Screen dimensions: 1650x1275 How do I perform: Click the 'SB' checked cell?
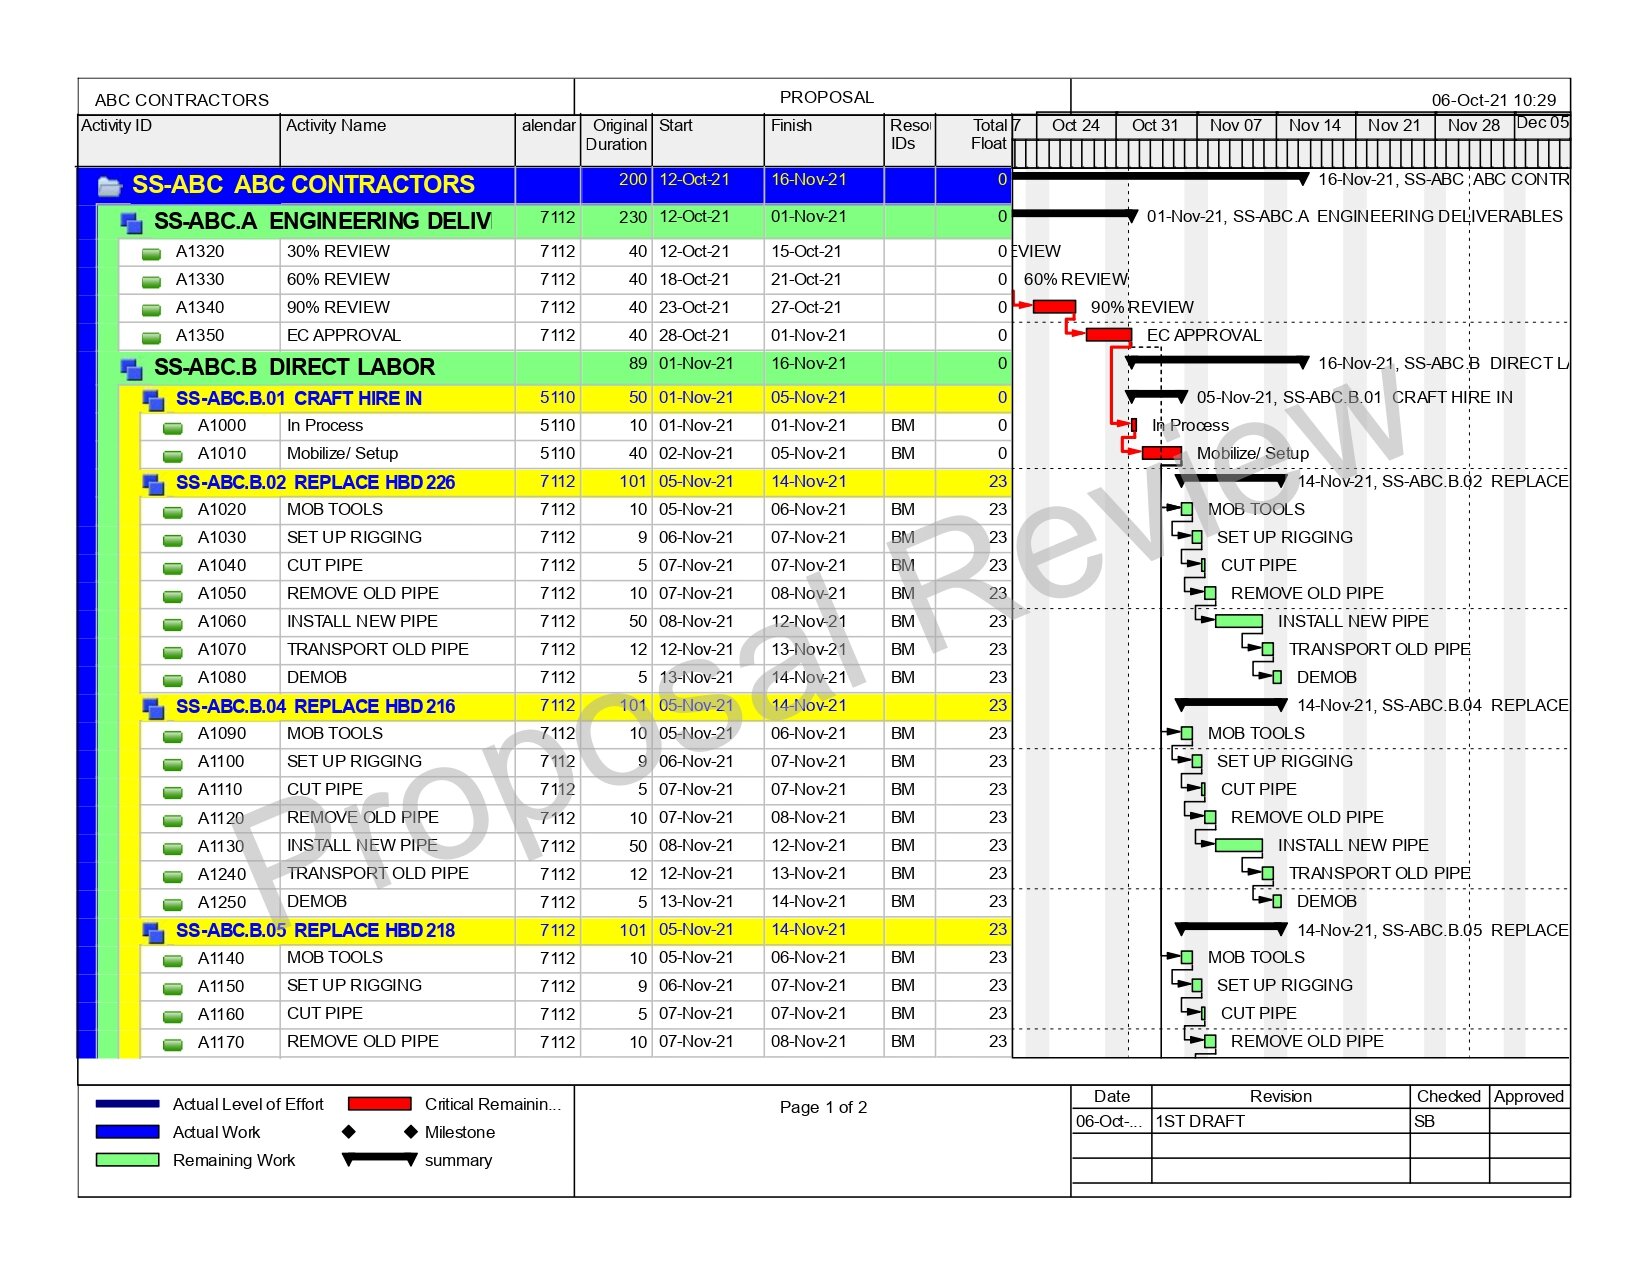pyautogui.click(x=1449, y=1121)
